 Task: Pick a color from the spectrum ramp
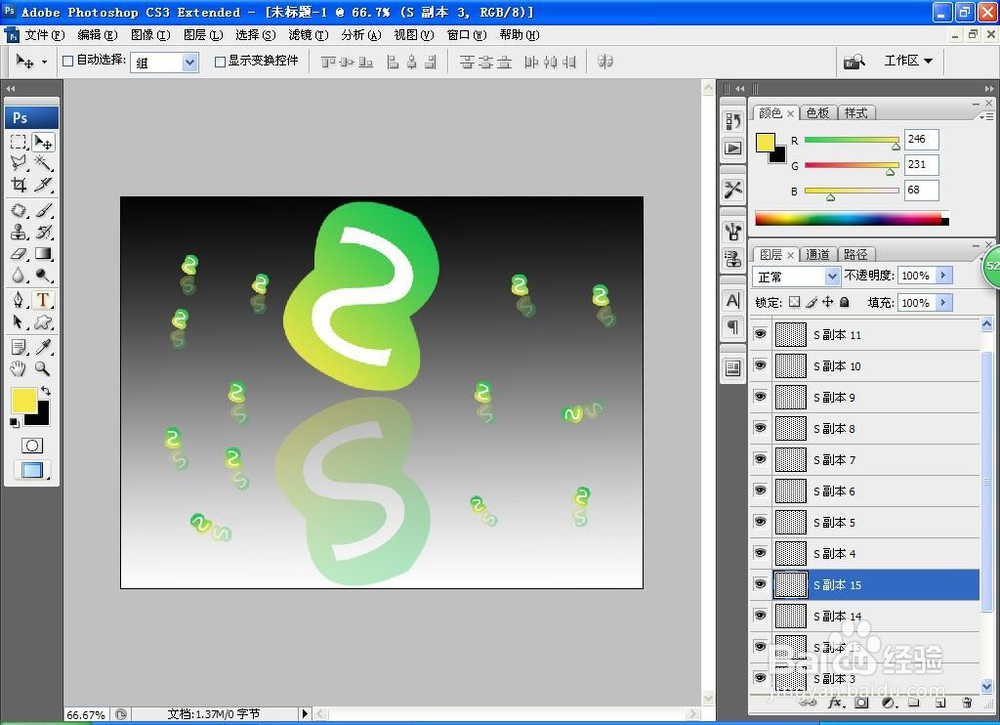point(851,219)
